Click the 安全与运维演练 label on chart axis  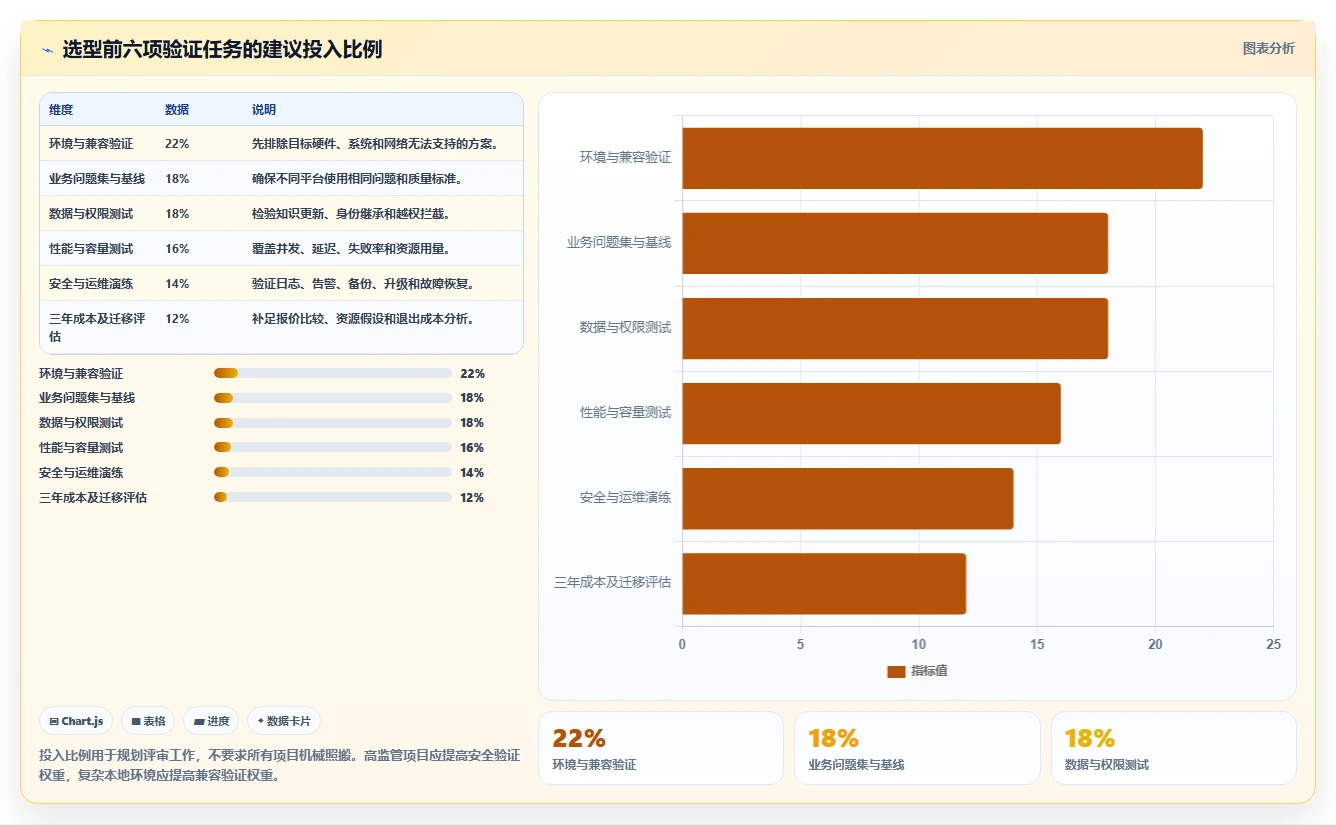pos(625,497)
